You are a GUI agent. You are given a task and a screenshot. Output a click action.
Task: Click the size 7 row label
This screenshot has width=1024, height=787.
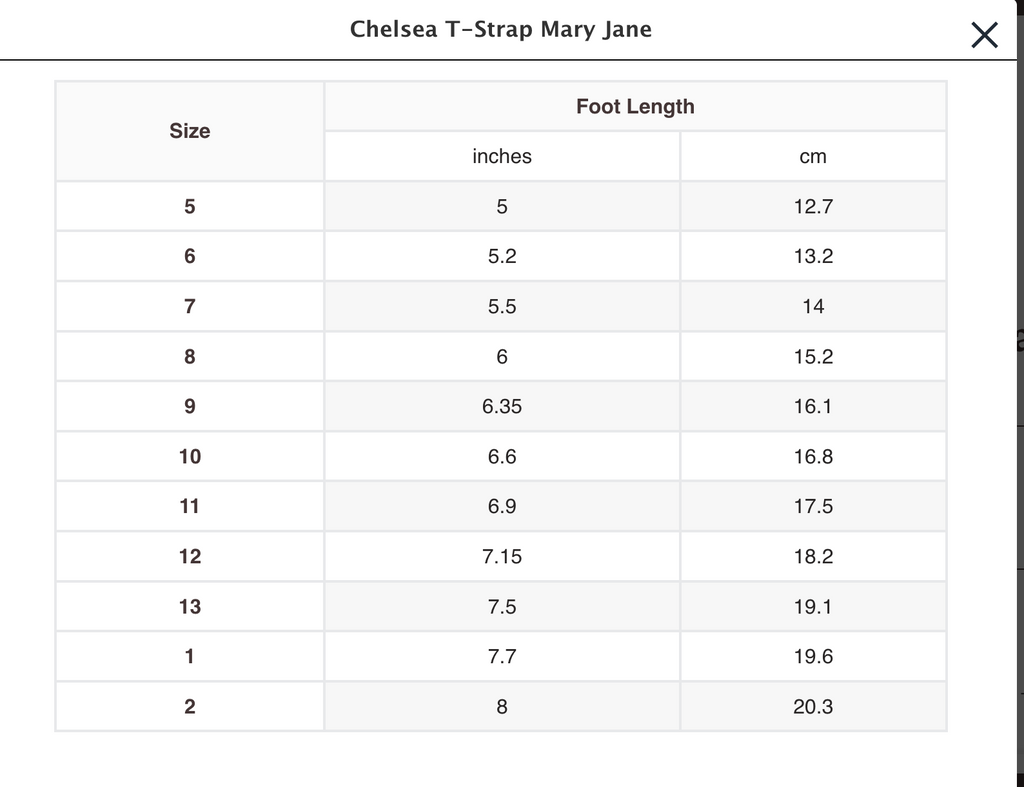click(190, 307)
